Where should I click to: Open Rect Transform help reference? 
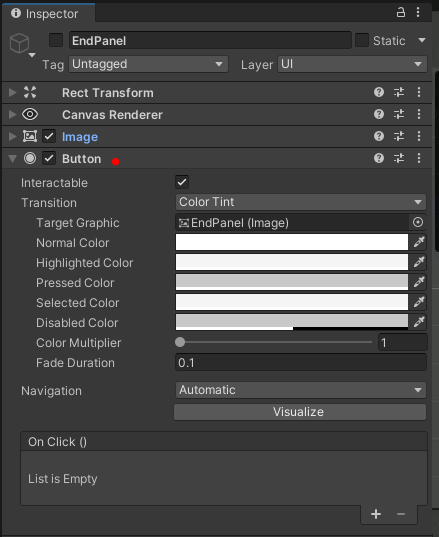(379, 92)
